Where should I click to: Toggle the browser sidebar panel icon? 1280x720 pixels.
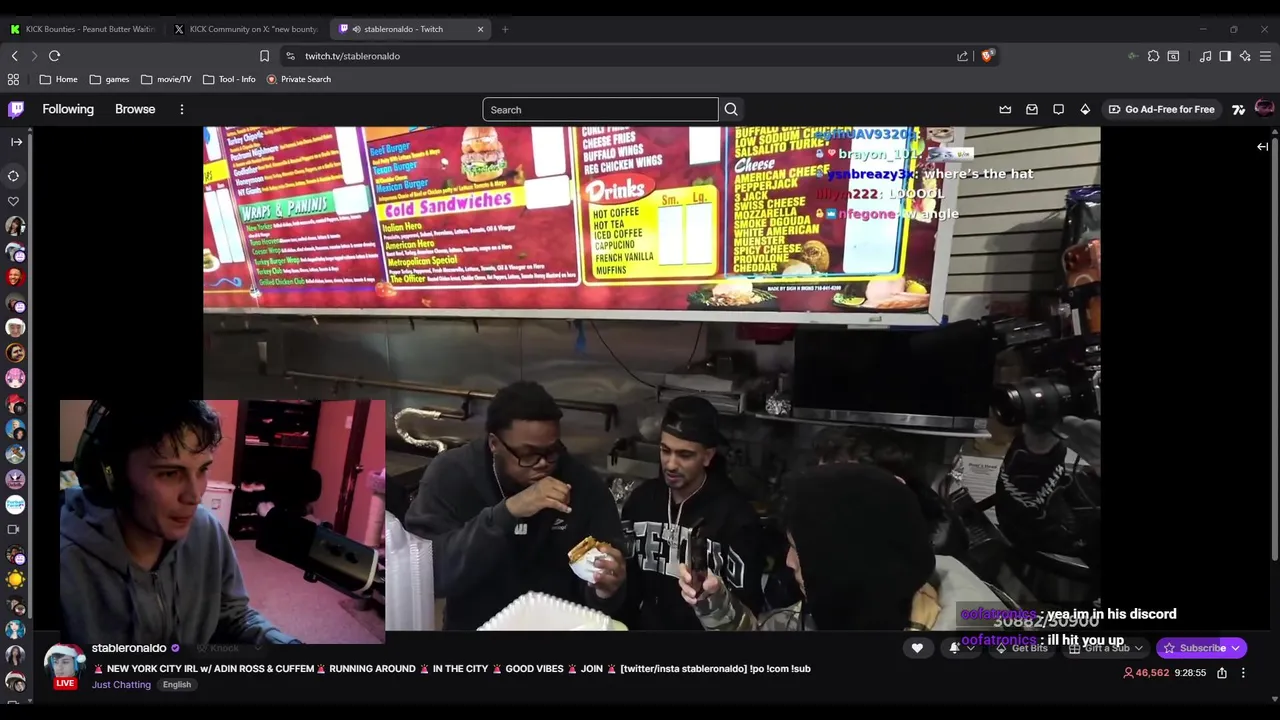pyautogui.click(x=1225, y=56)
